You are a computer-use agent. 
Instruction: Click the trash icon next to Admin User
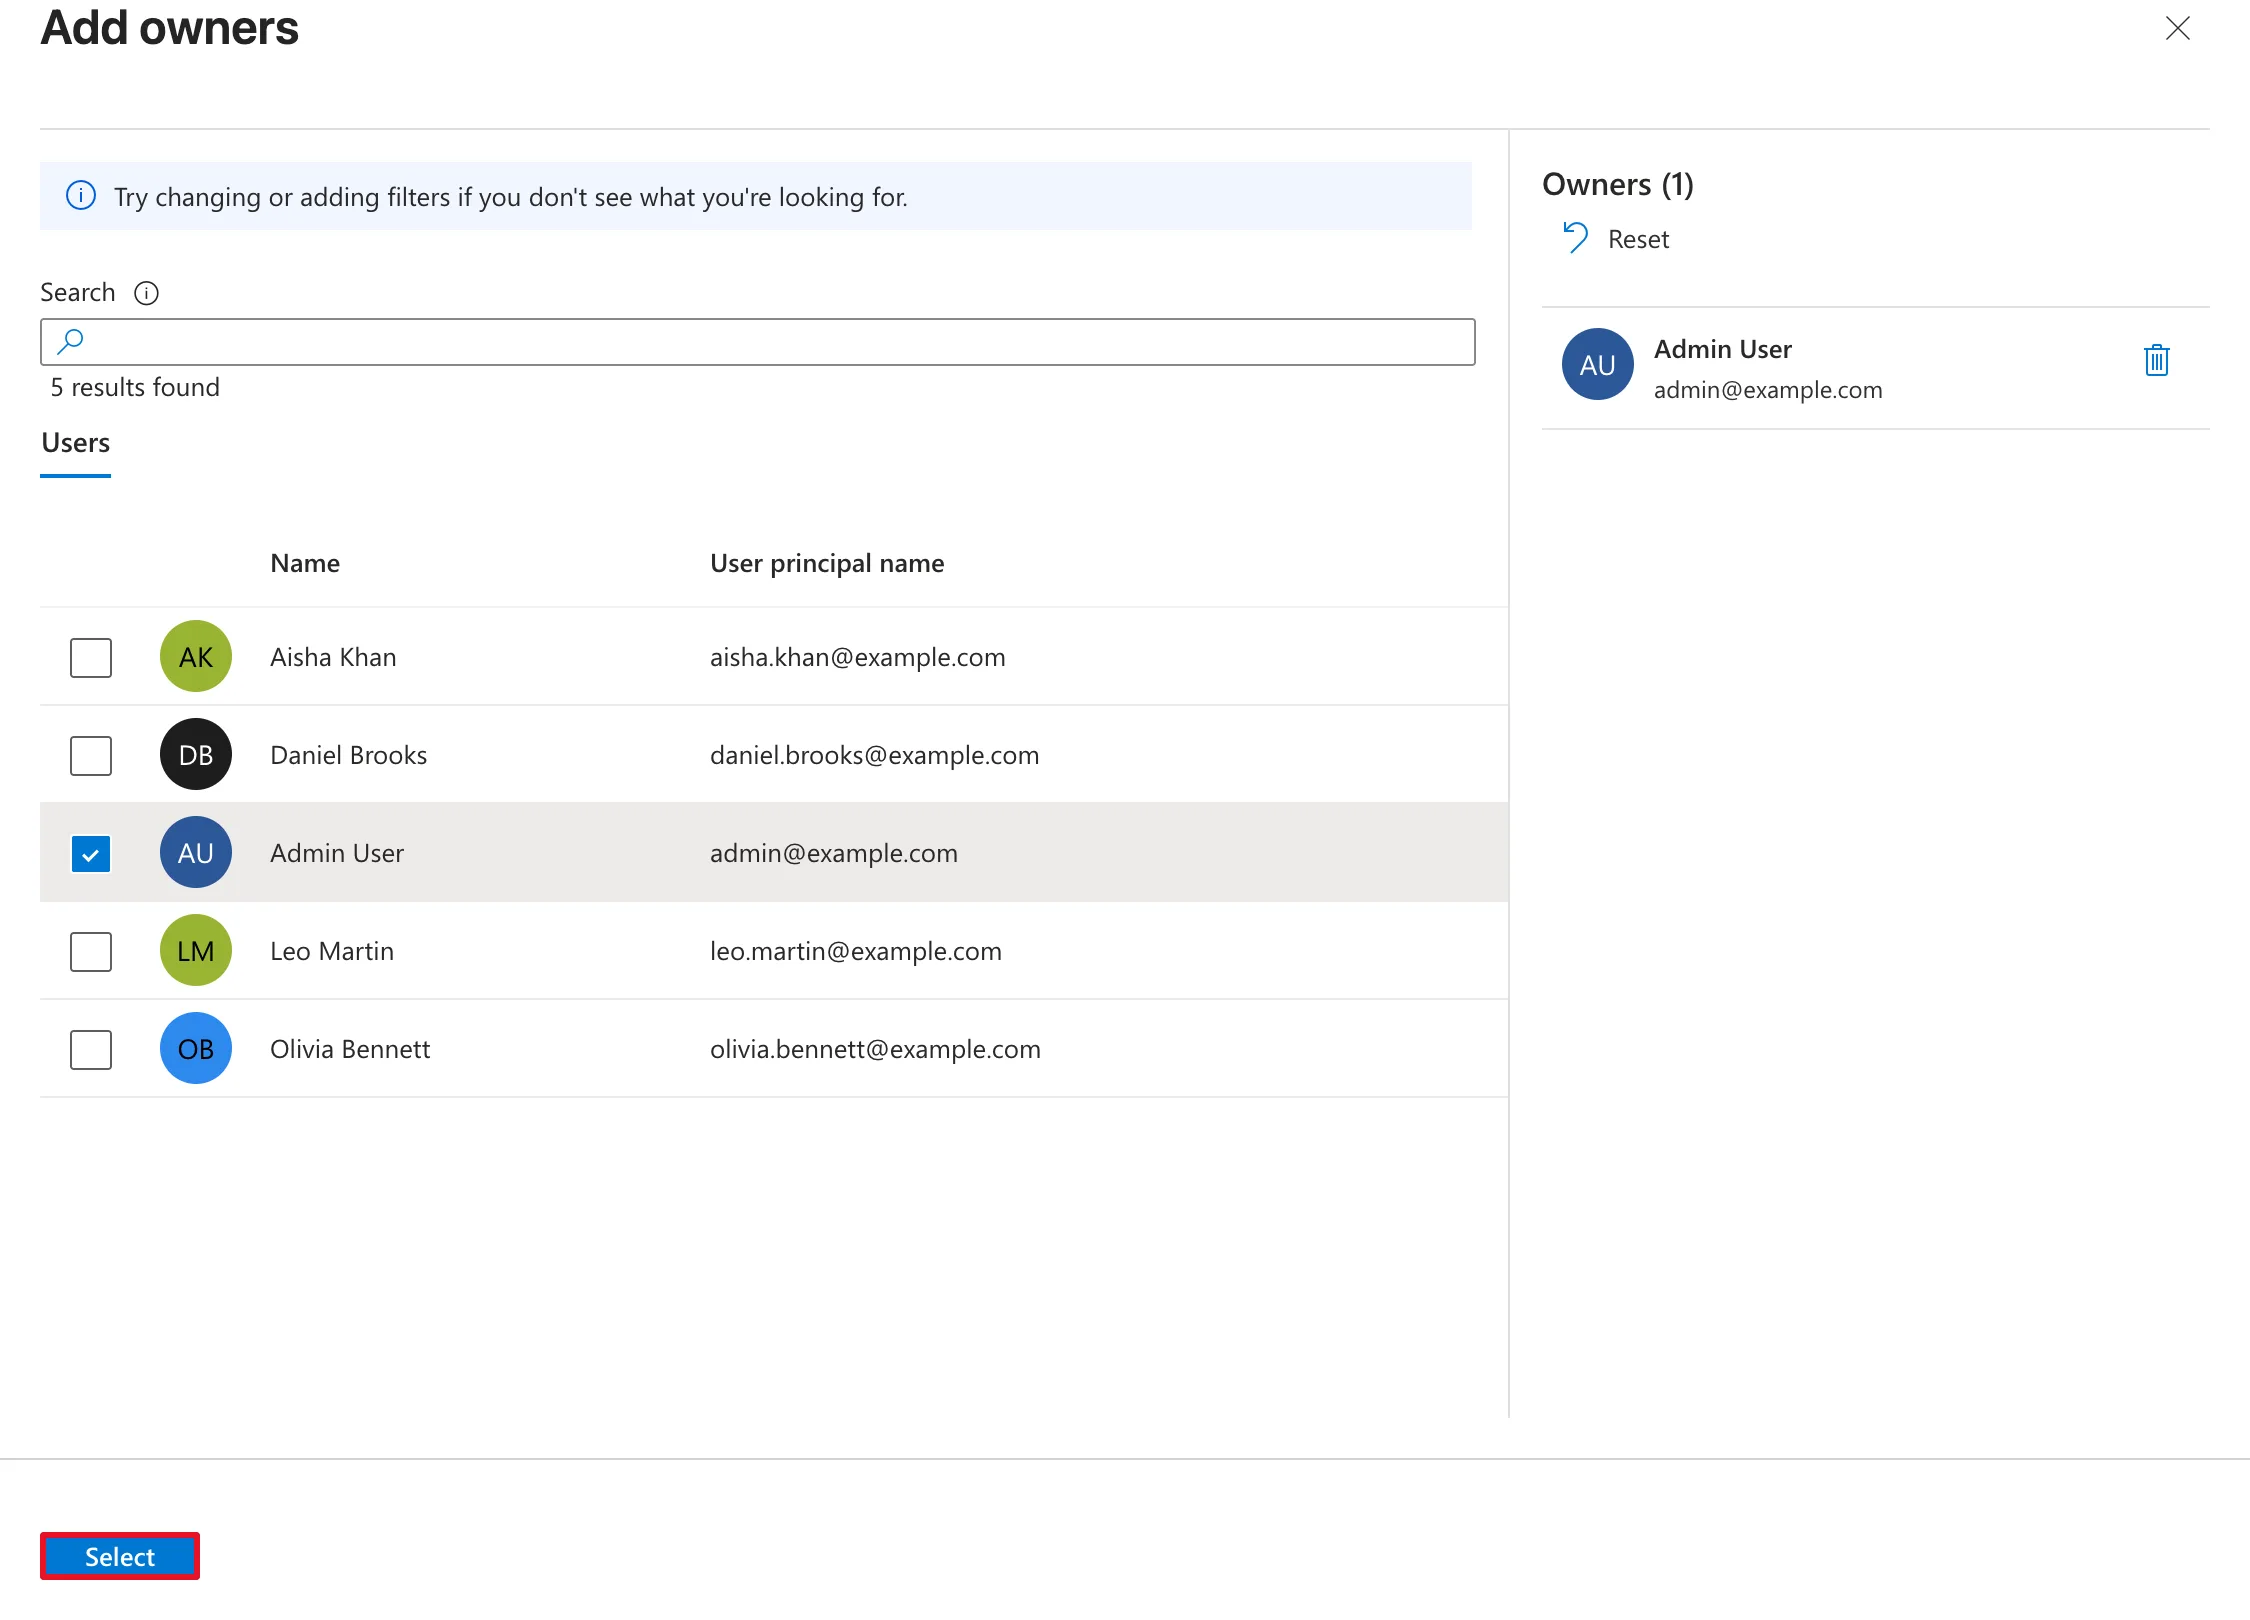pyautogui.click(x=2156, y=360)
